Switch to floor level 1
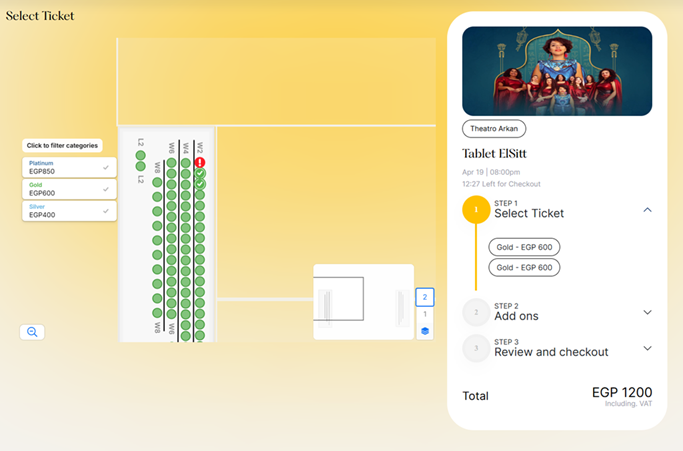The image size is (683, 451). coord(425,314)
